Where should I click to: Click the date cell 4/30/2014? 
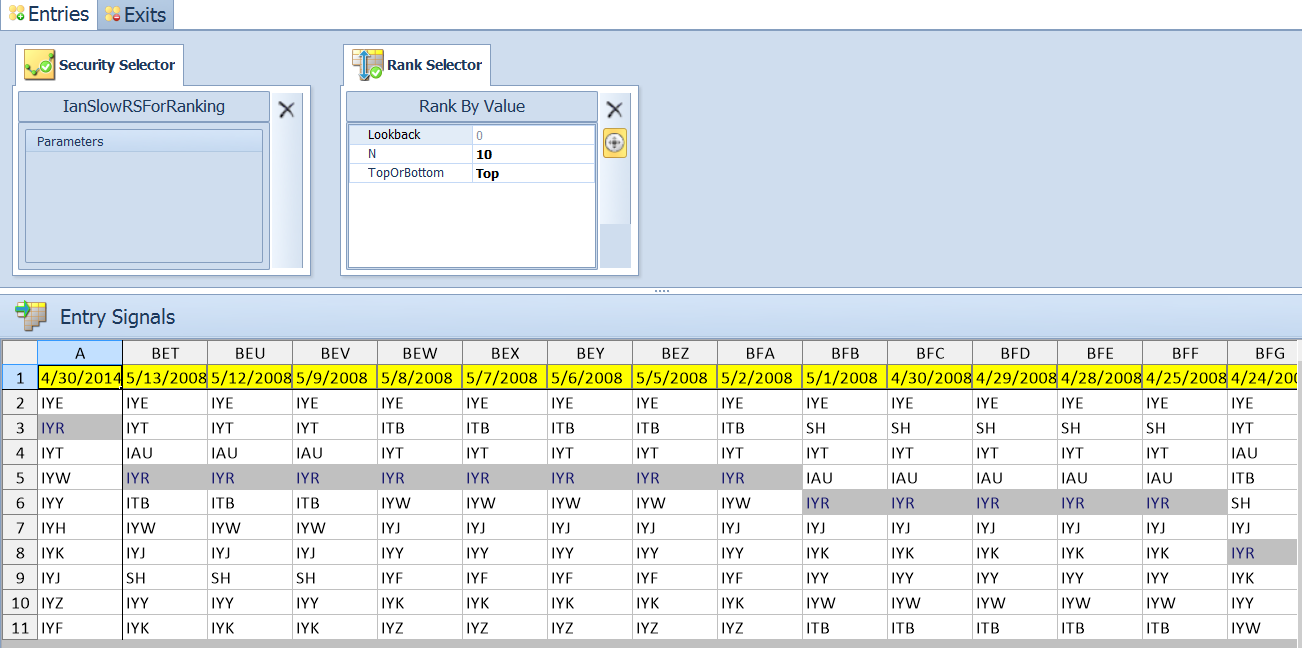click(x=80, y=378)
